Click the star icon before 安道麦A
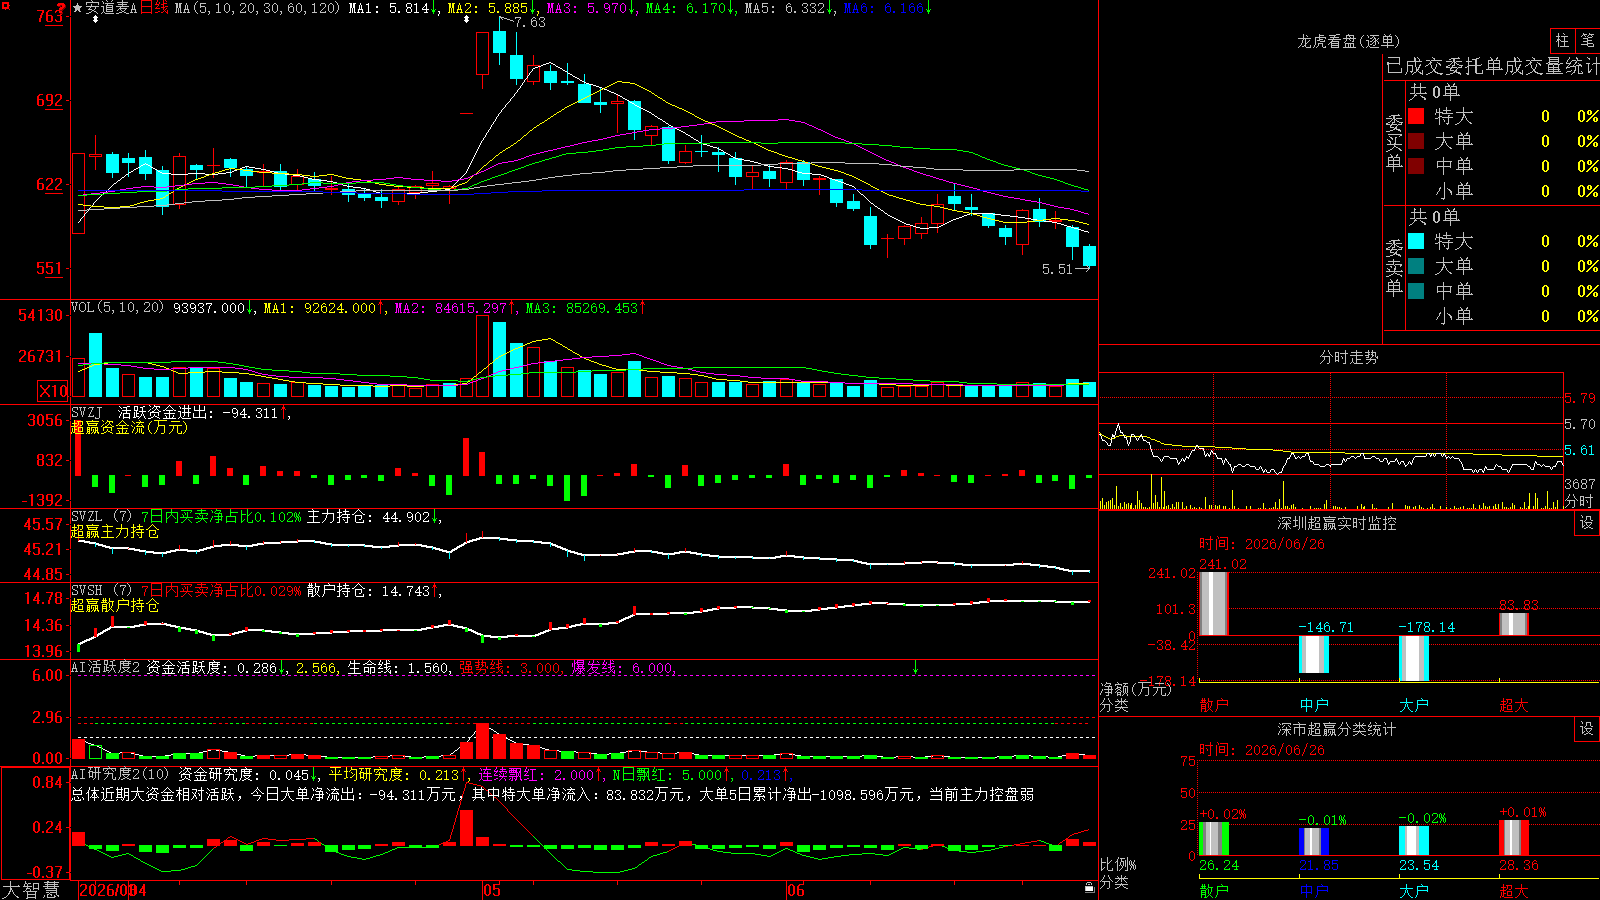The width and height of the screenshot is (1600, 900). pos(77,8)
